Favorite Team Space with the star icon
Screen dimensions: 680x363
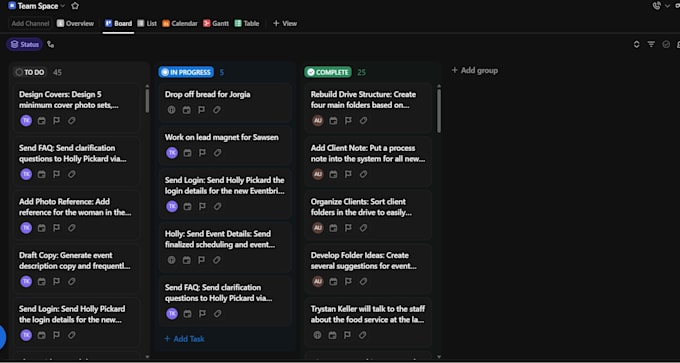pos(75,6)
